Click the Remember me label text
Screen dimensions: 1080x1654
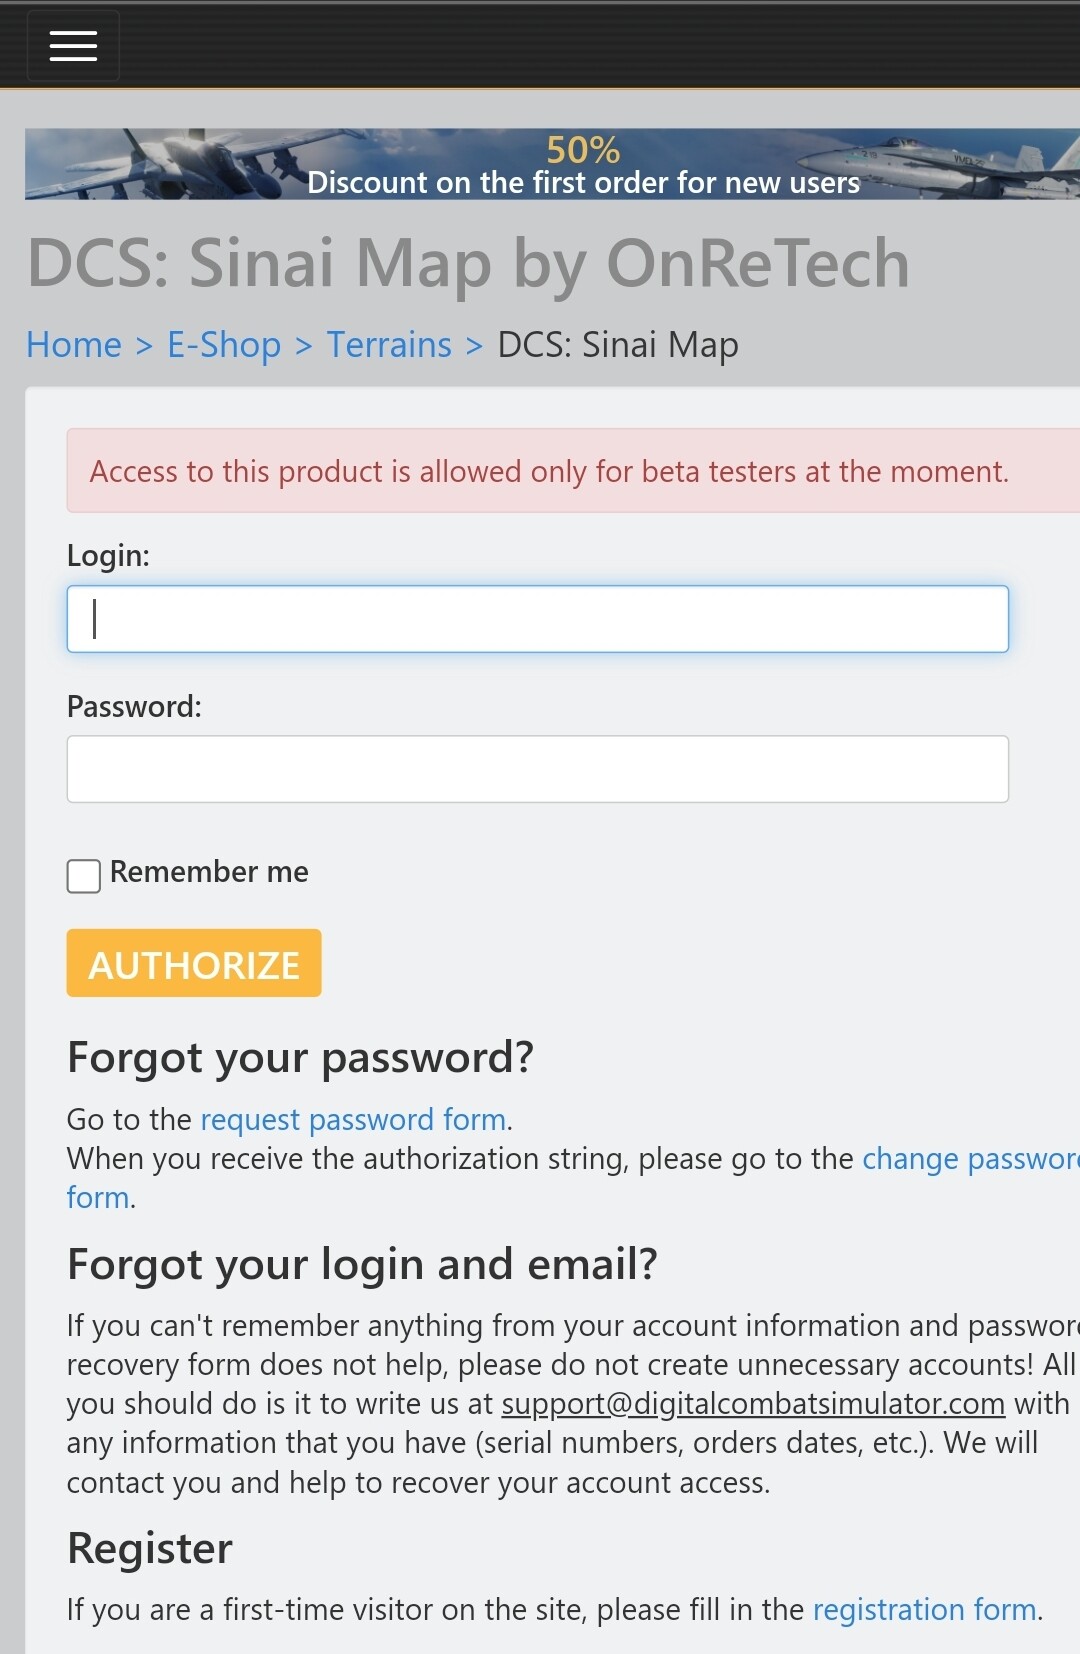click(209, 872)
